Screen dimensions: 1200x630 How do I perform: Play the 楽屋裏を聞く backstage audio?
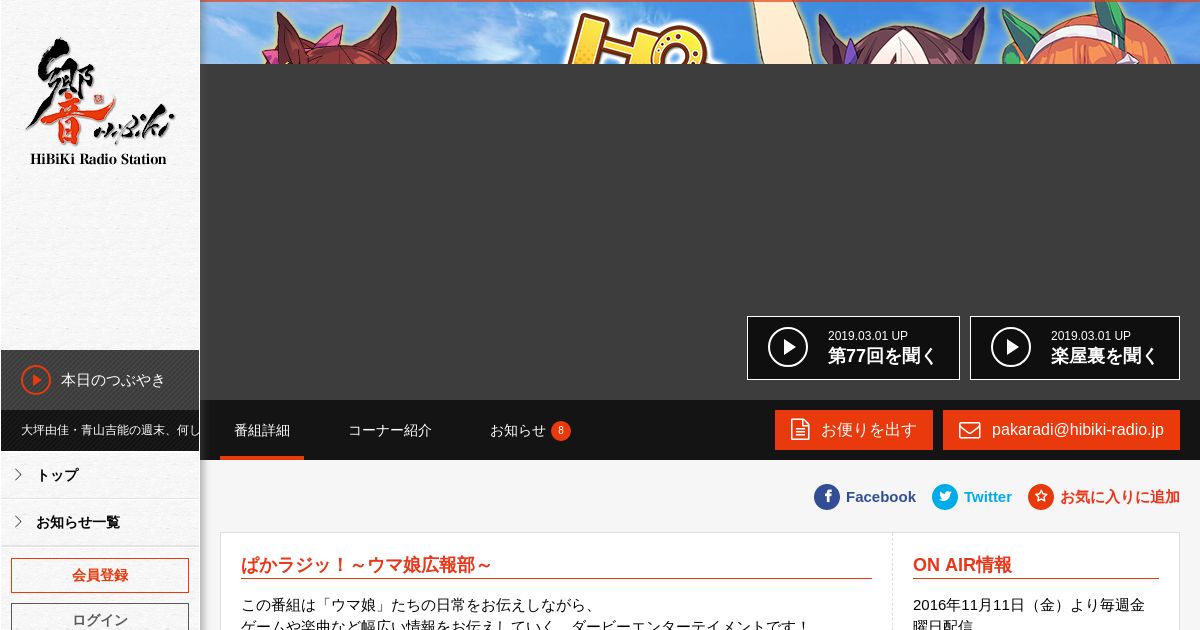tap(1075, 348)
